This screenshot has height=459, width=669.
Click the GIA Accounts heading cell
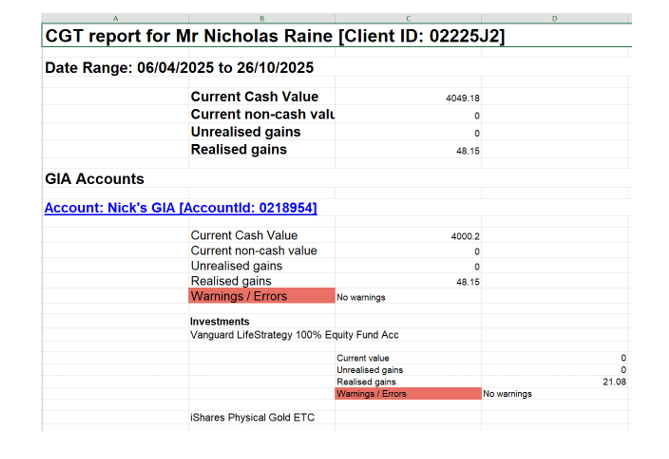(95, 179)
